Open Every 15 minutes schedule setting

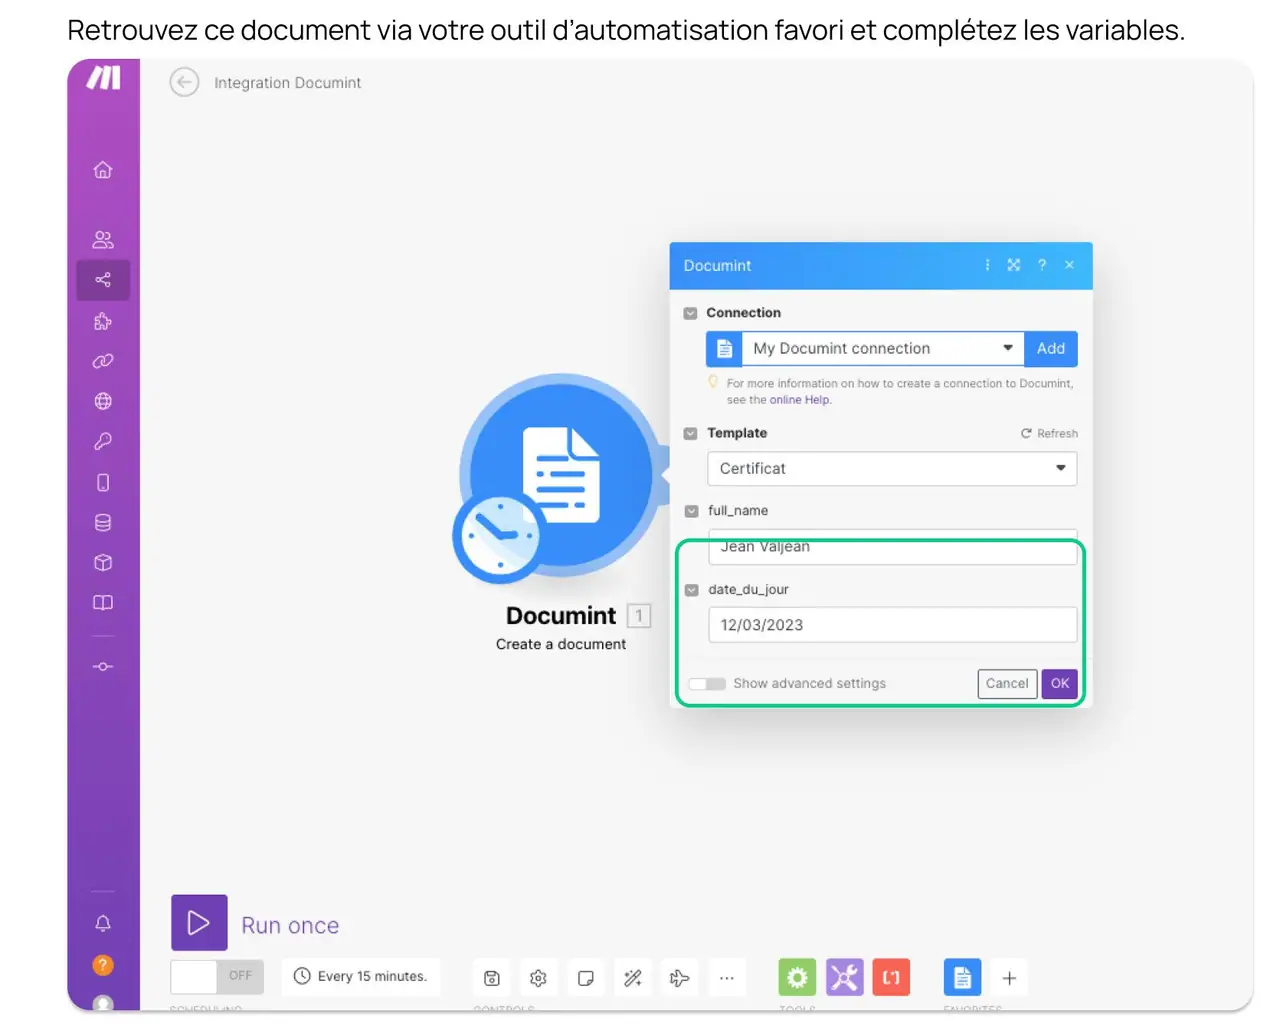[361, 976]
